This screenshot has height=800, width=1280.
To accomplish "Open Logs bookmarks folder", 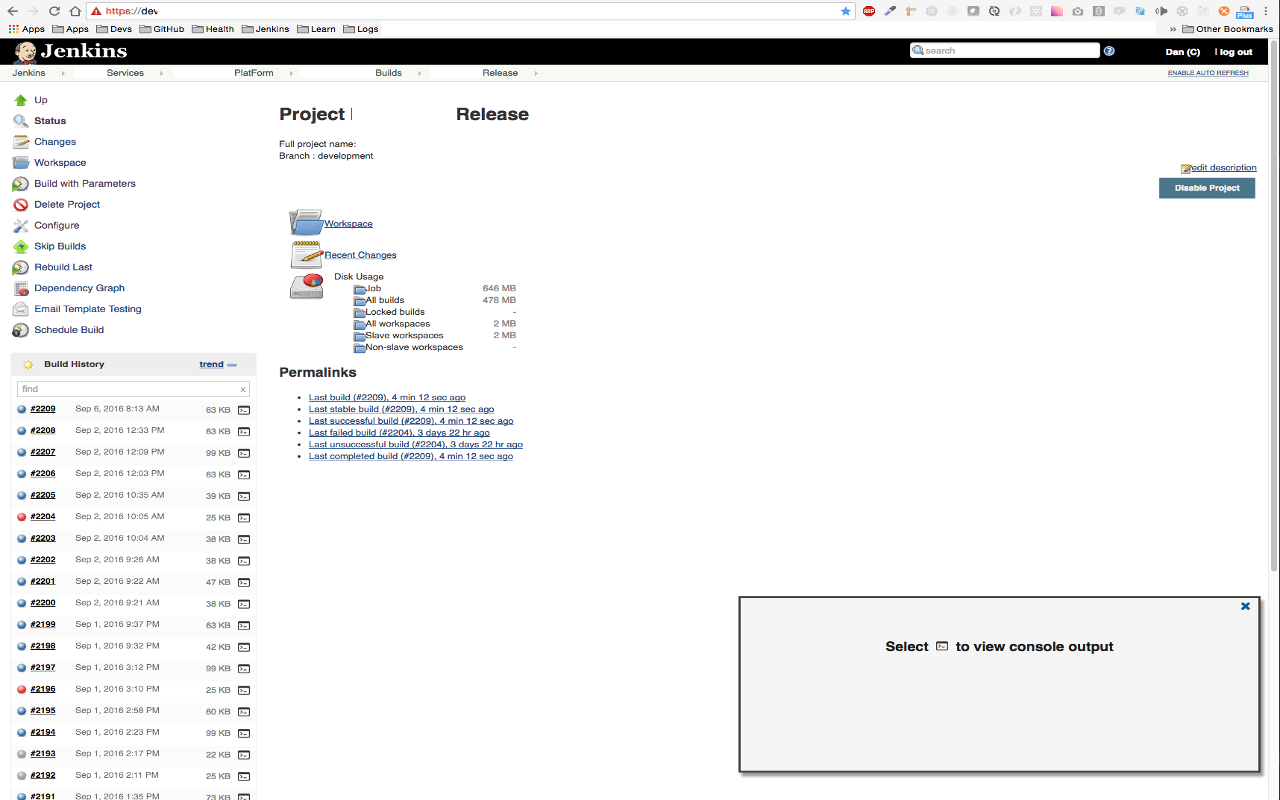I will click(361, 29).
